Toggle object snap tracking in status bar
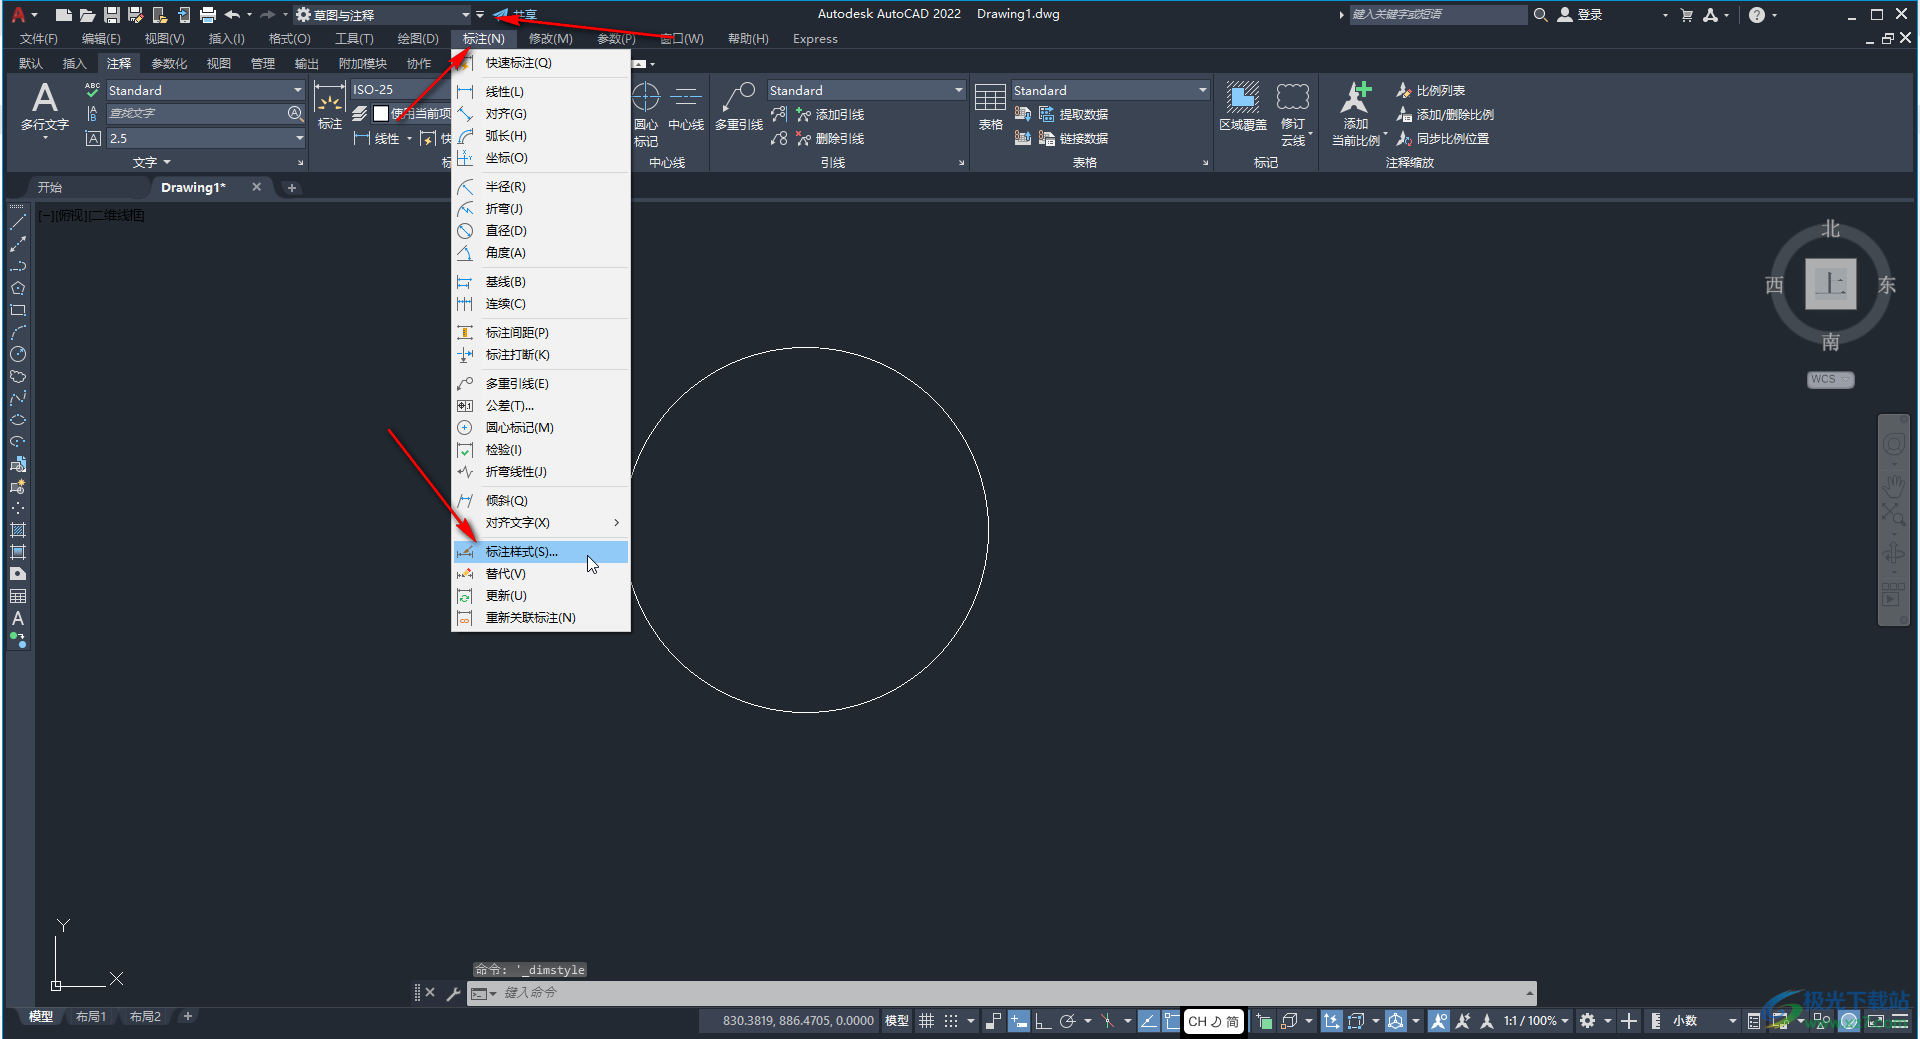 1148,1021
